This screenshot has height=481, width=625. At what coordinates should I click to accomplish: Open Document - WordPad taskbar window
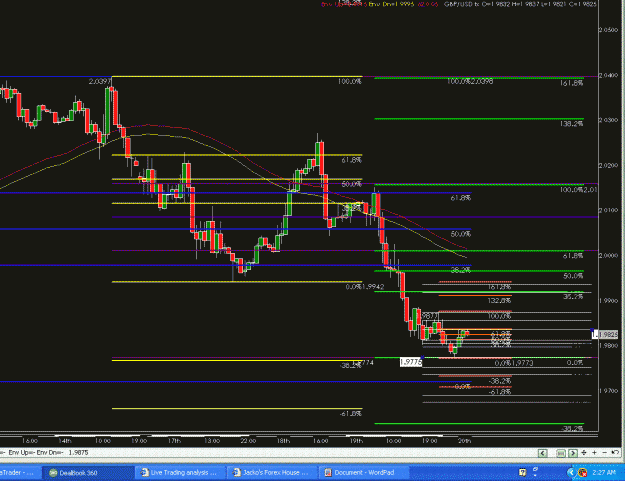[x=364, y=473]
